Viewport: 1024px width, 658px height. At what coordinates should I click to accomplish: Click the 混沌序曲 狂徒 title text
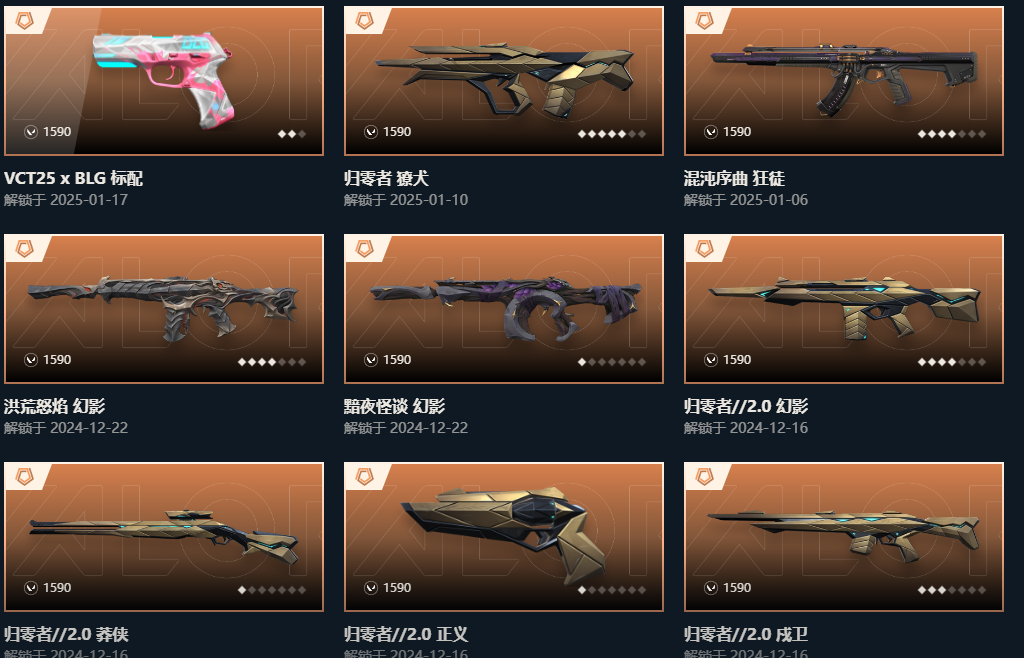tap(734, 178)
